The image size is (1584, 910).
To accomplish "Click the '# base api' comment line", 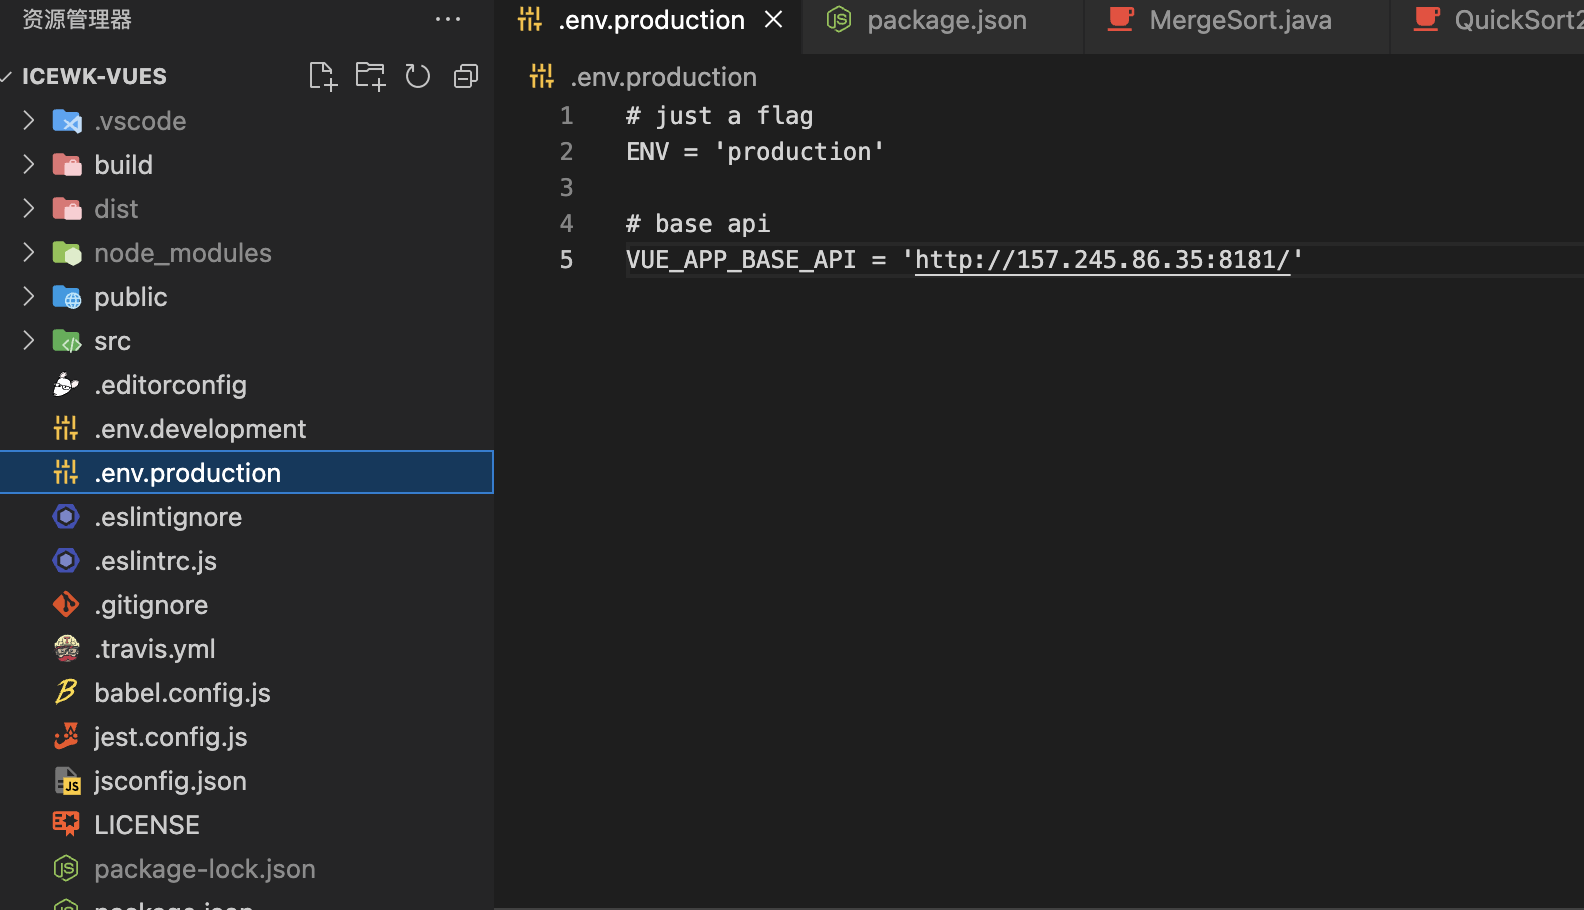I will point(698,224).
